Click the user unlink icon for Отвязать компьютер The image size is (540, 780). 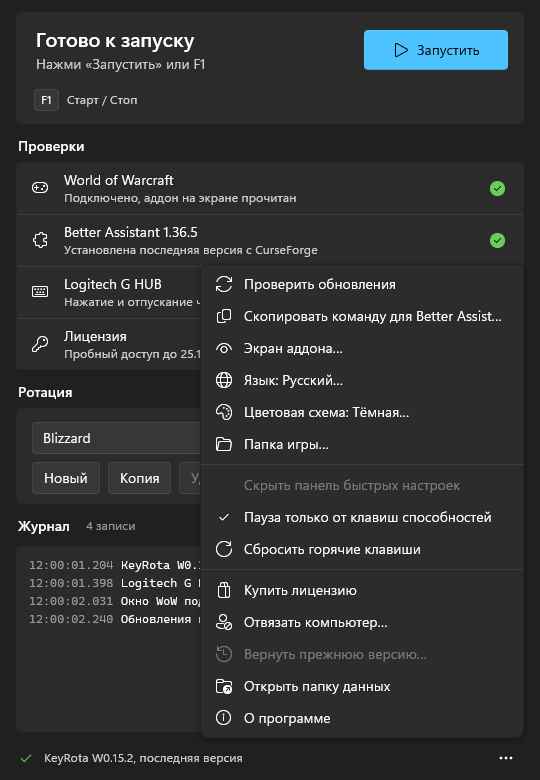(x=224, y=622)
